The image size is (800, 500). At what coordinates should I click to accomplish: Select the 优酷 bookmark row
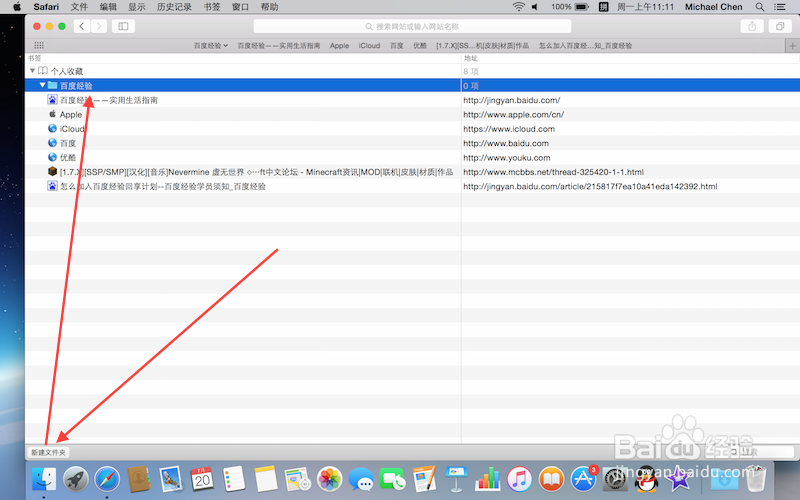(412, 157)
